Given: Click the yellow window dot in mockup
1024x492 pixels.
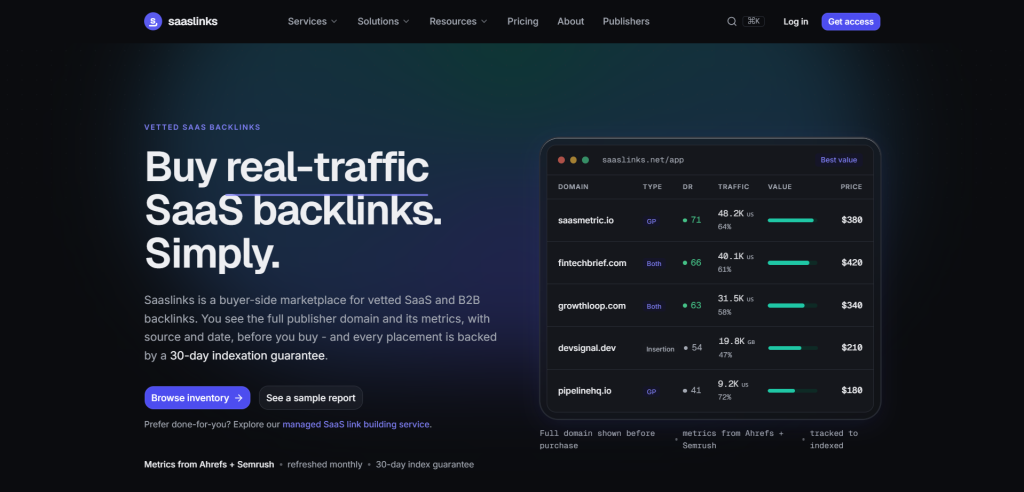Looking at the screenshot, I should [x=573, y=160].
